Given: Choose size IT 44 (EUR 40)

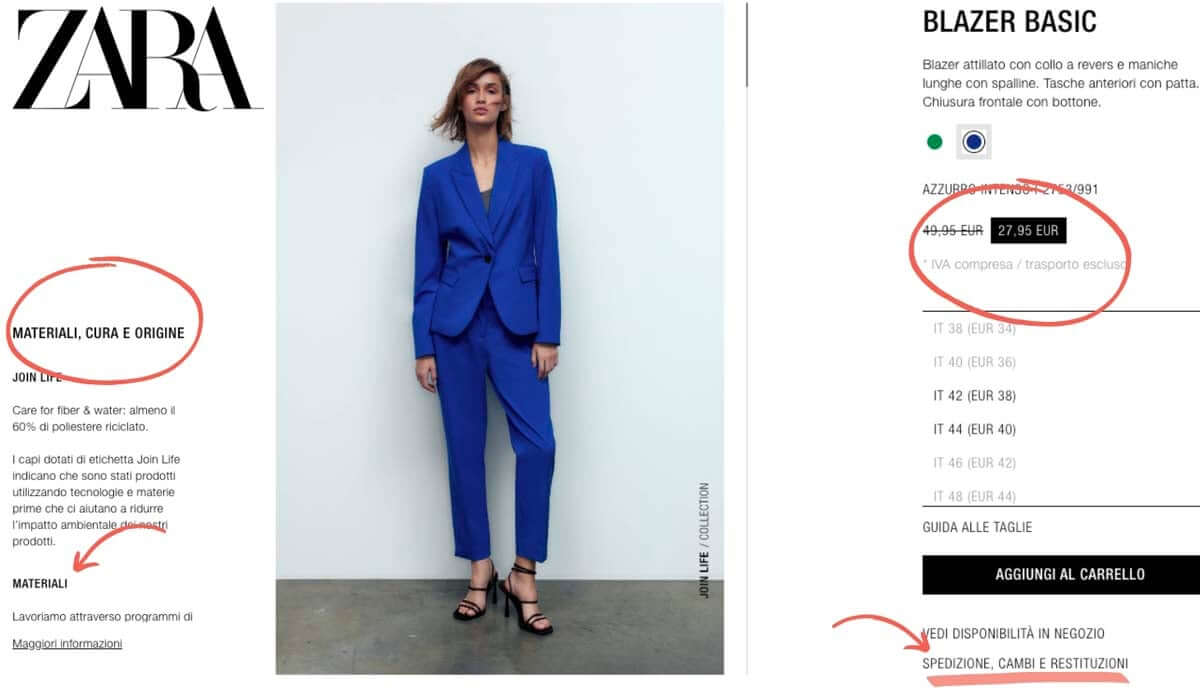Looking at the screenshot, I should click(x=975, y=430).
